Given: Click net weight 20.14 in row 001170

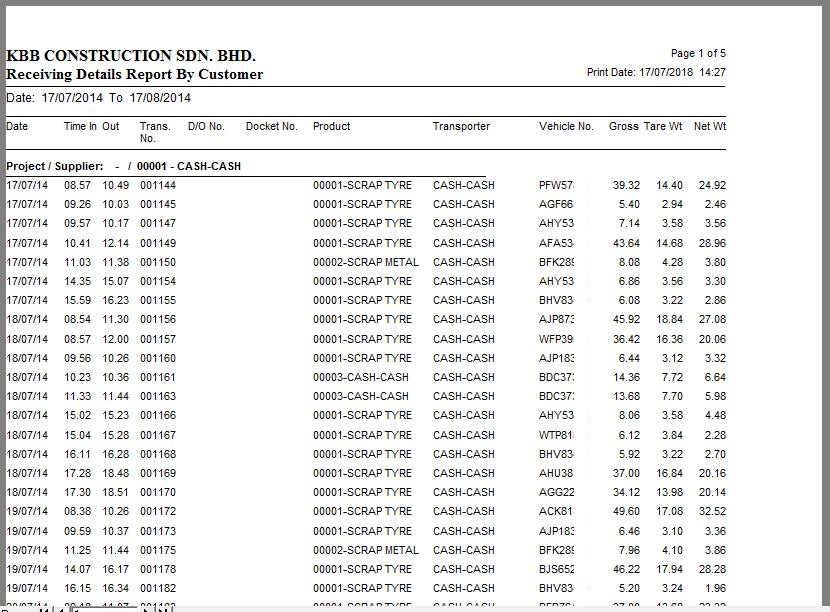Looking at the screenshot, I should (x=712, y=493).
